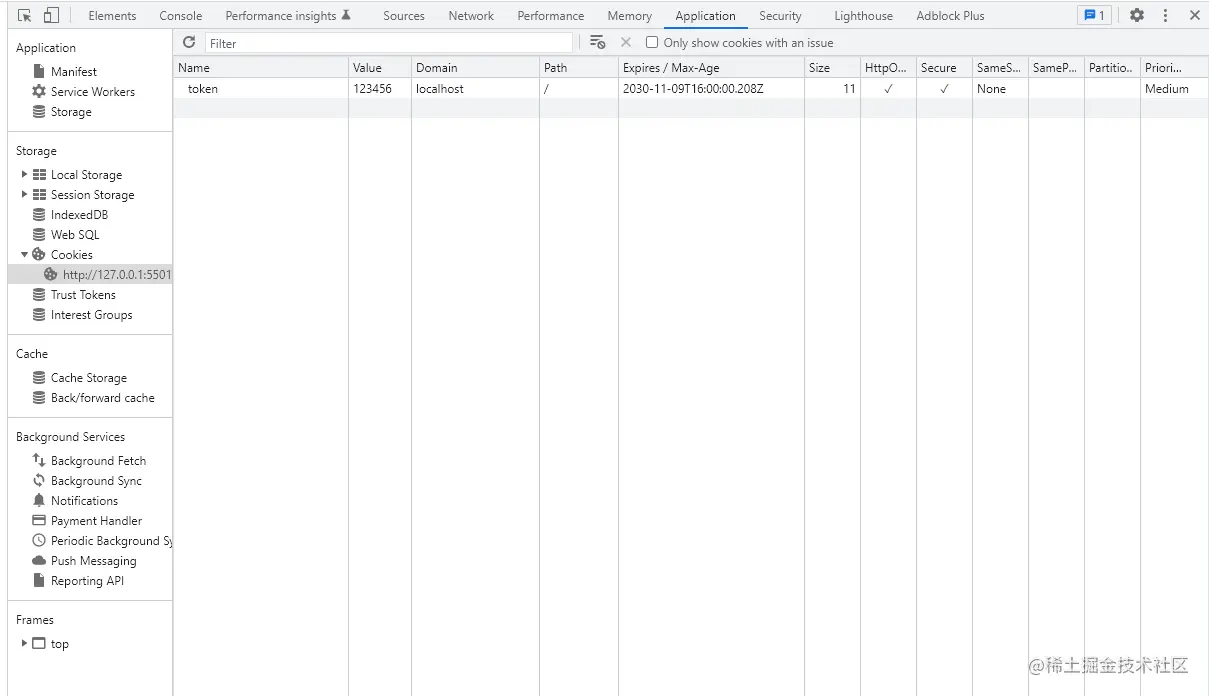1209x696 pixels.
Task: Sort by the Path column header
Action: point(579,68)
